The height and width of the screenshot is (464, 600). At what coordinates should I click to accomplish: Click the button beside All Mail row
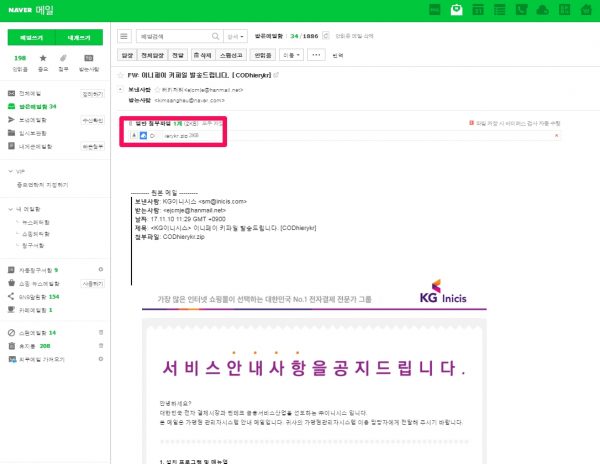93,94
